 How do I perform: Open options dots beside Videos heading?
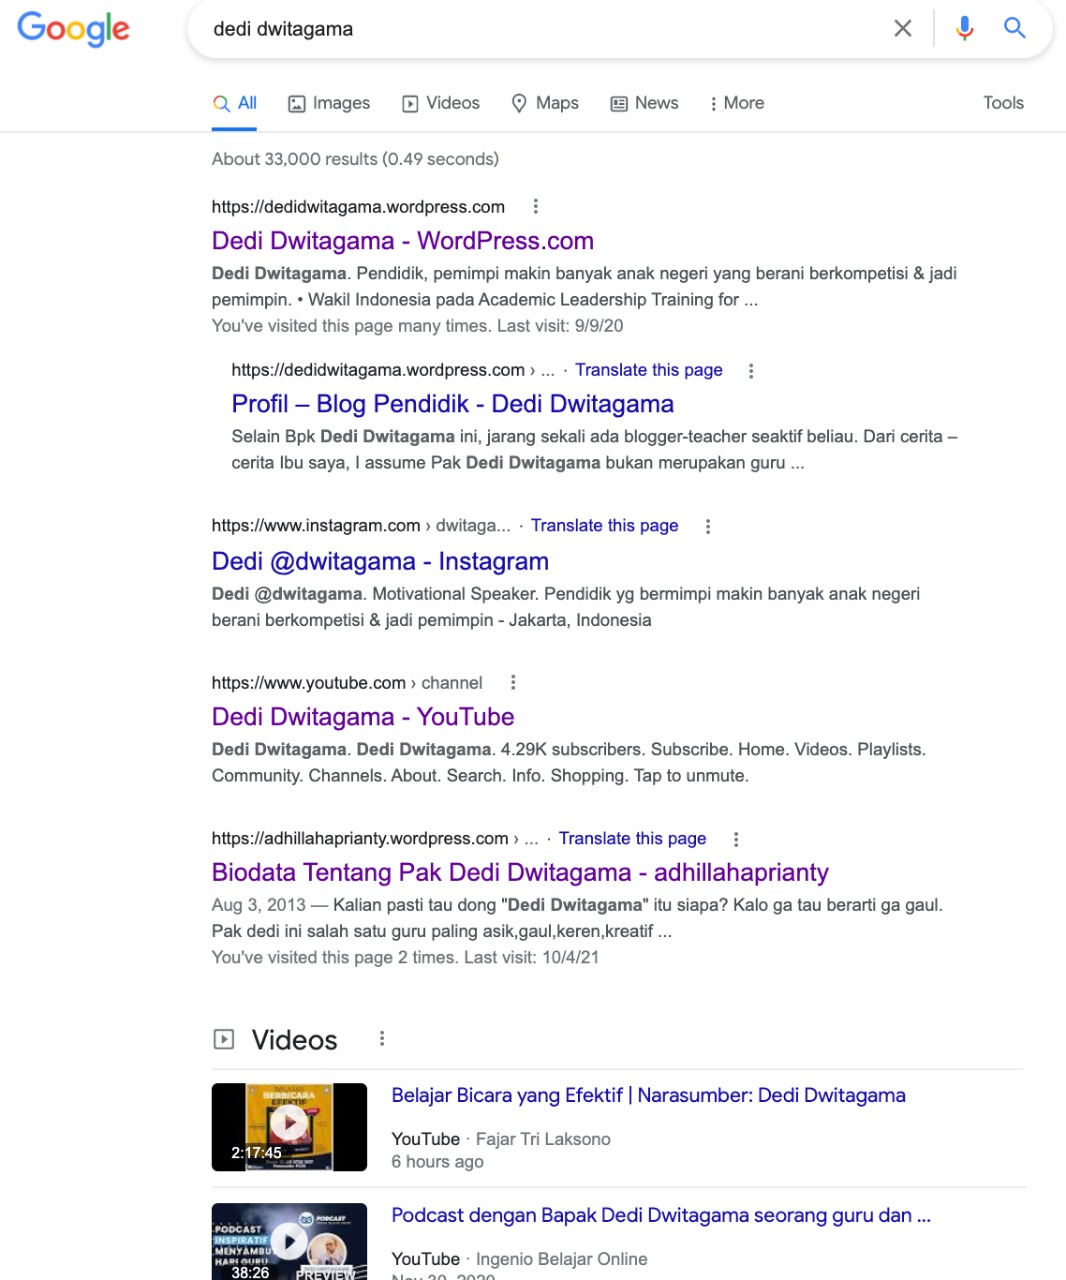point(382,1039)
